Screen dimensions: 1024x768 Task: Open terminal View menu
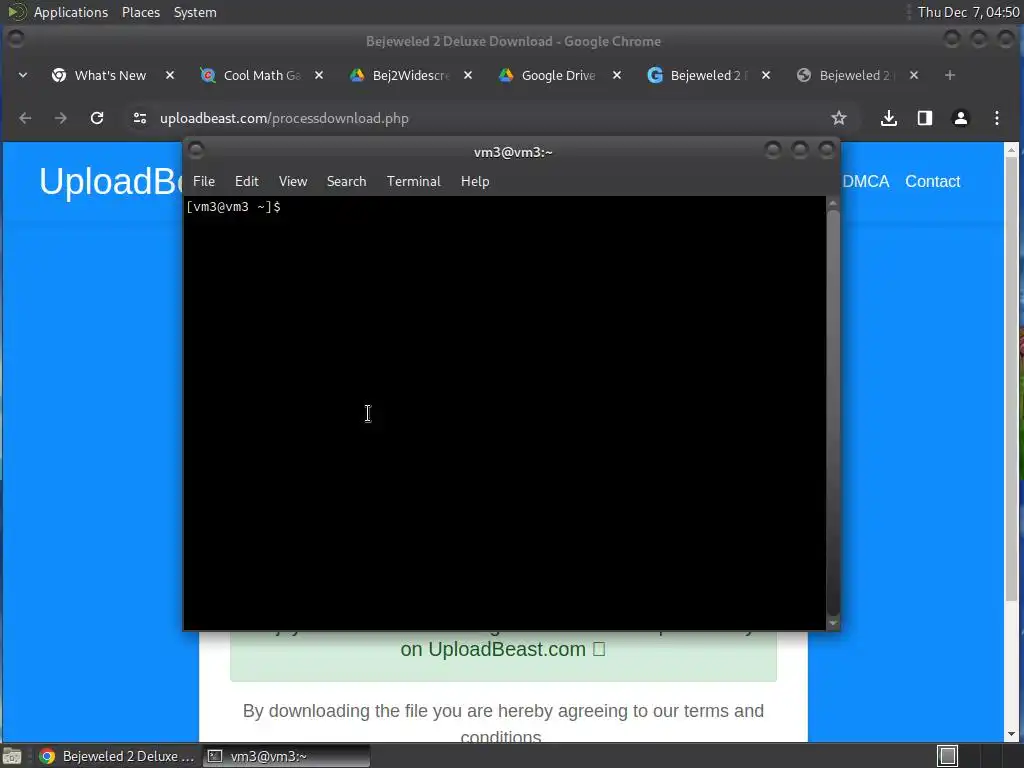pos(293,182)
